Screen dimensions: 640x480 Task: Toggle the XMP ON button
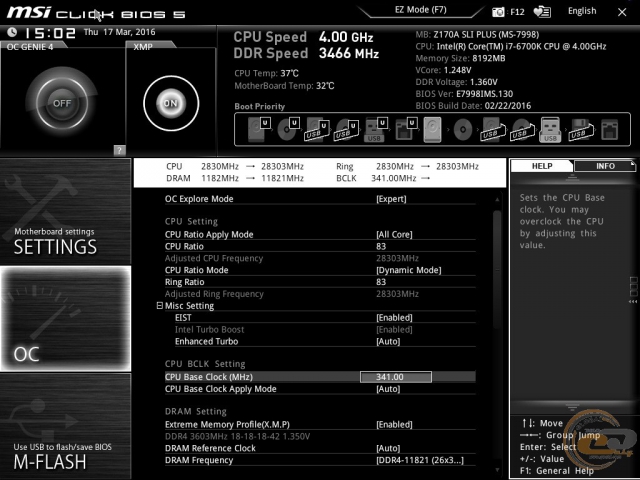coord(171,103)
